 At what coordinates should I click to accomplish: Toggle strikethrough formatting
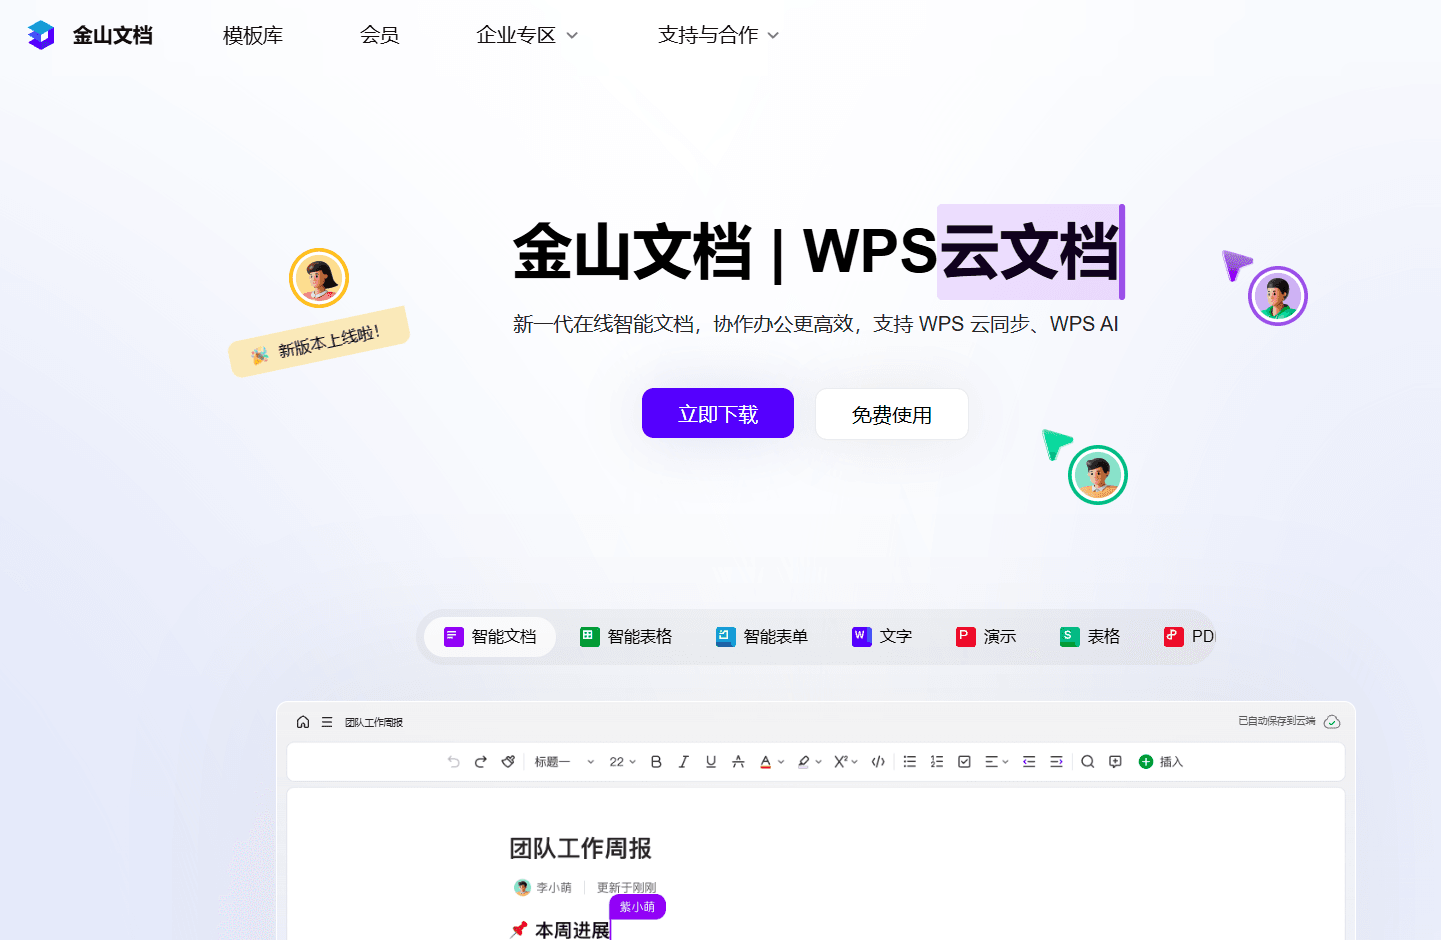[738, 762]
